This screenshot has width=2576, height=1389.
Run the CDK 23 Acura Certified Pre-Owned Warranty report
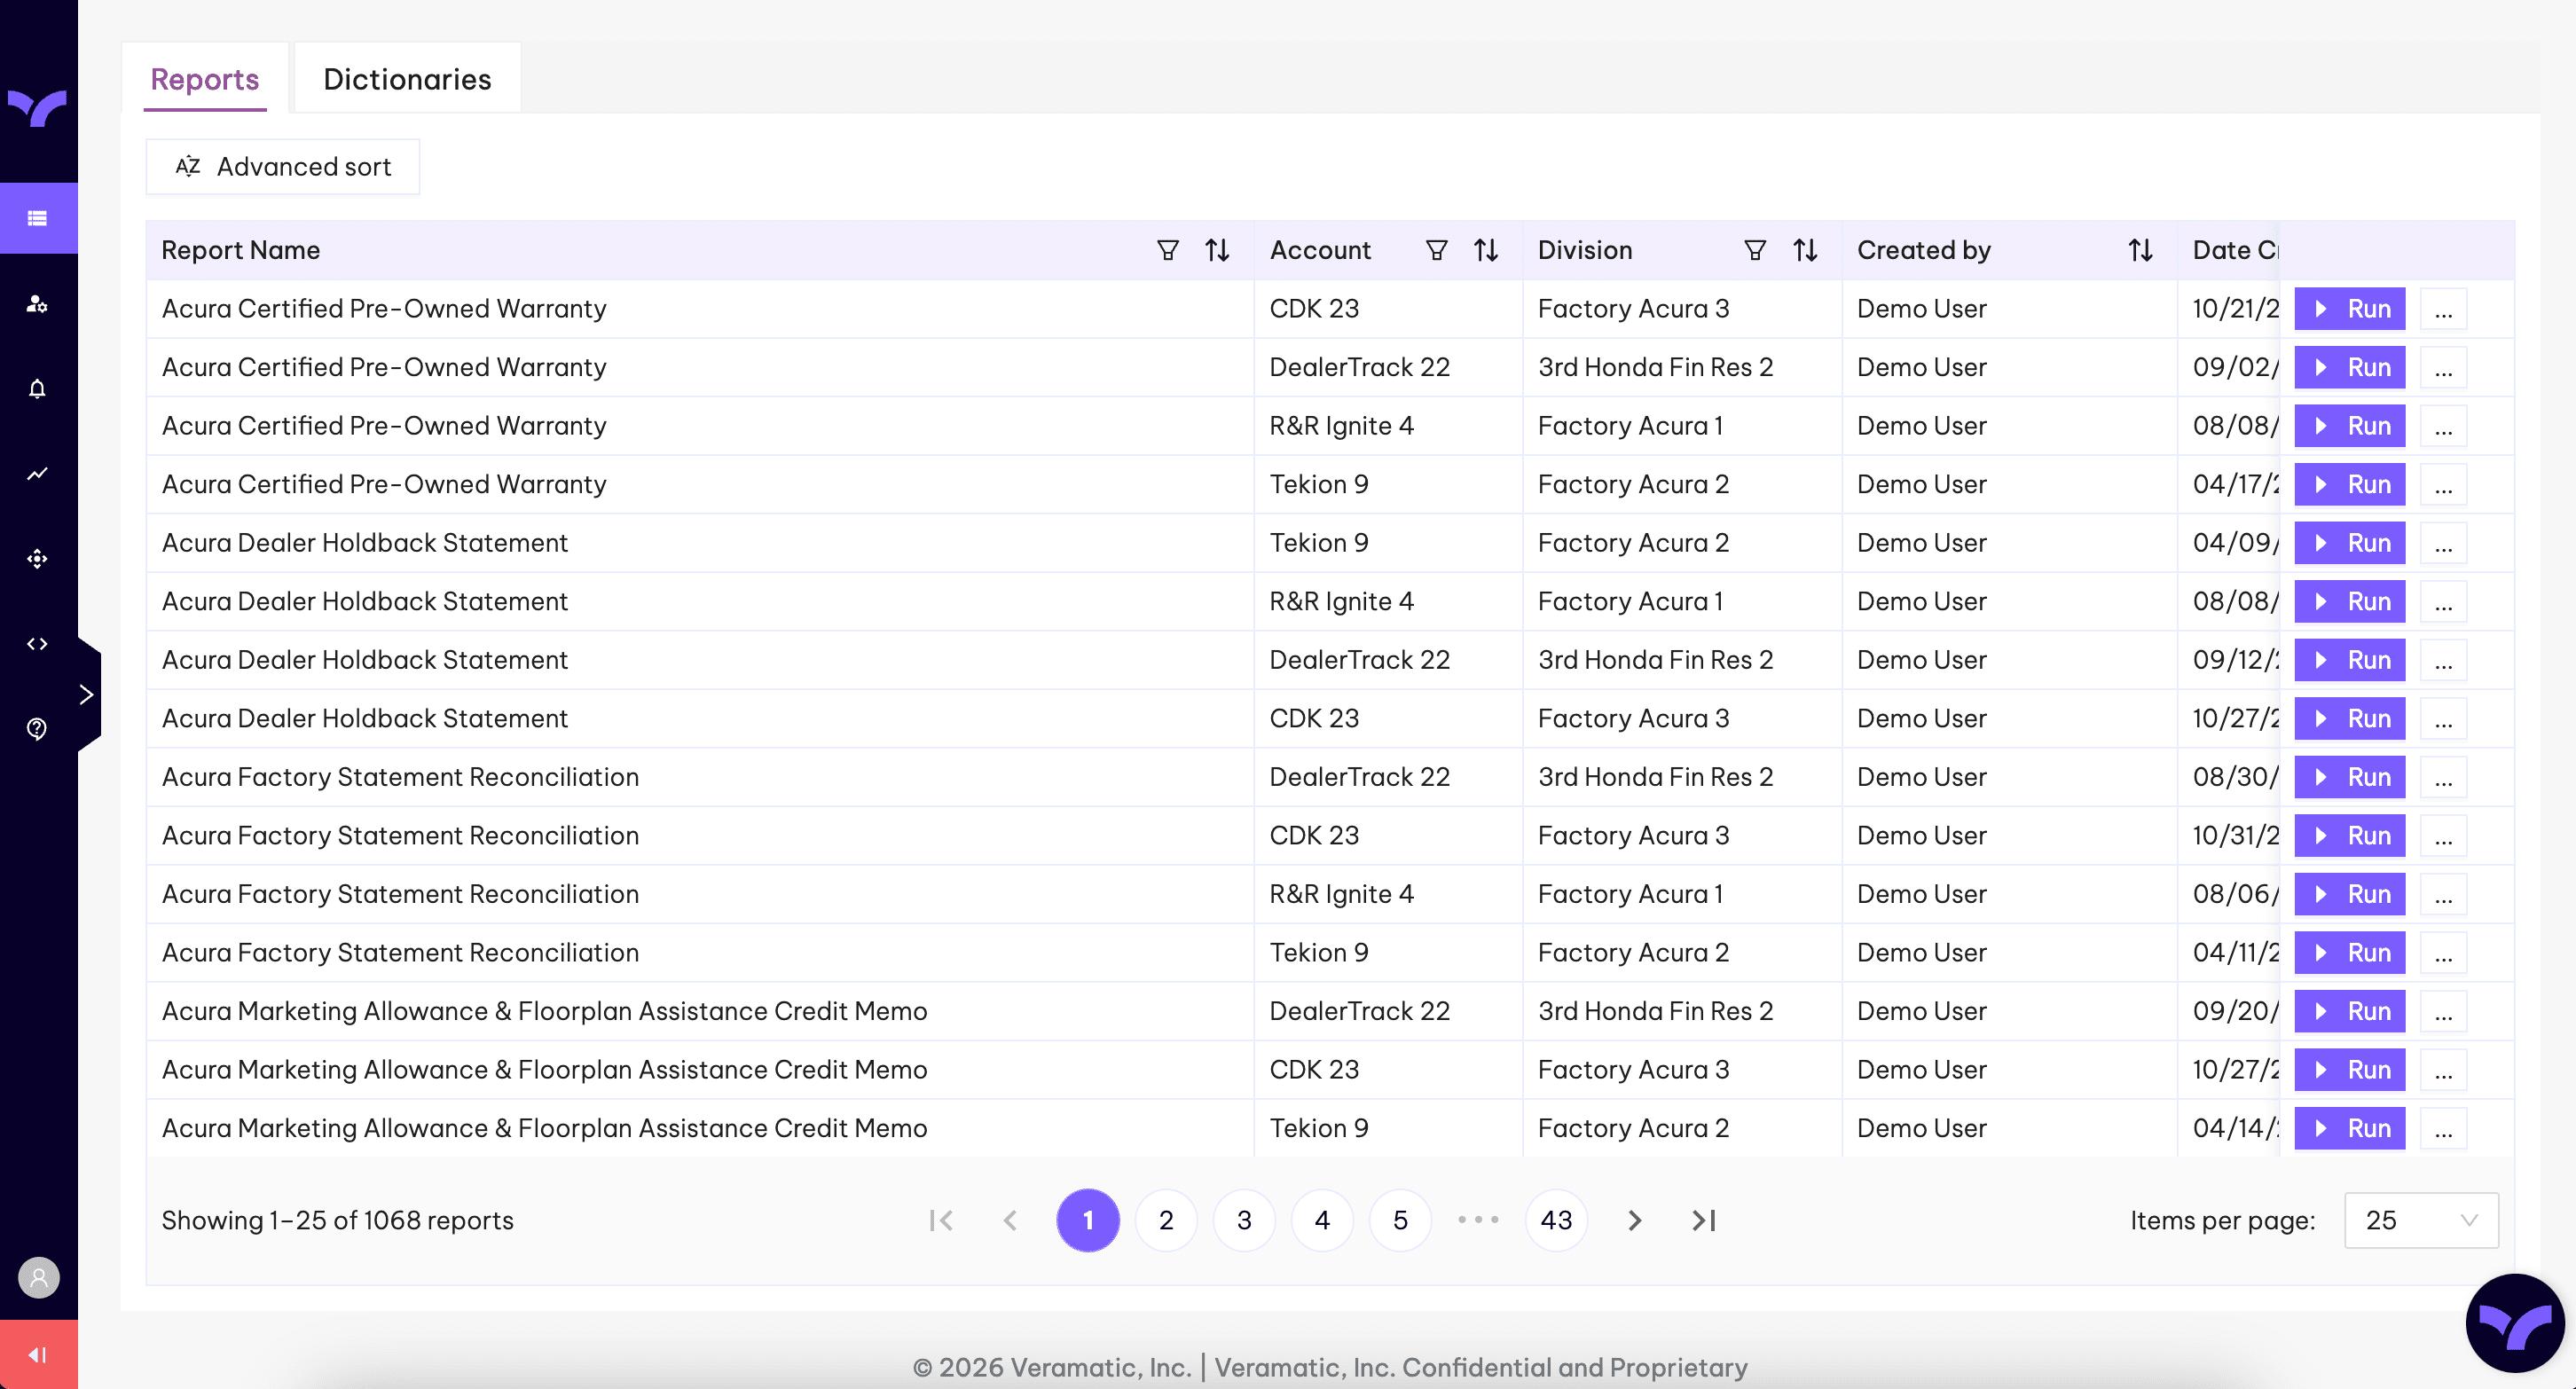pos(2349,309)
